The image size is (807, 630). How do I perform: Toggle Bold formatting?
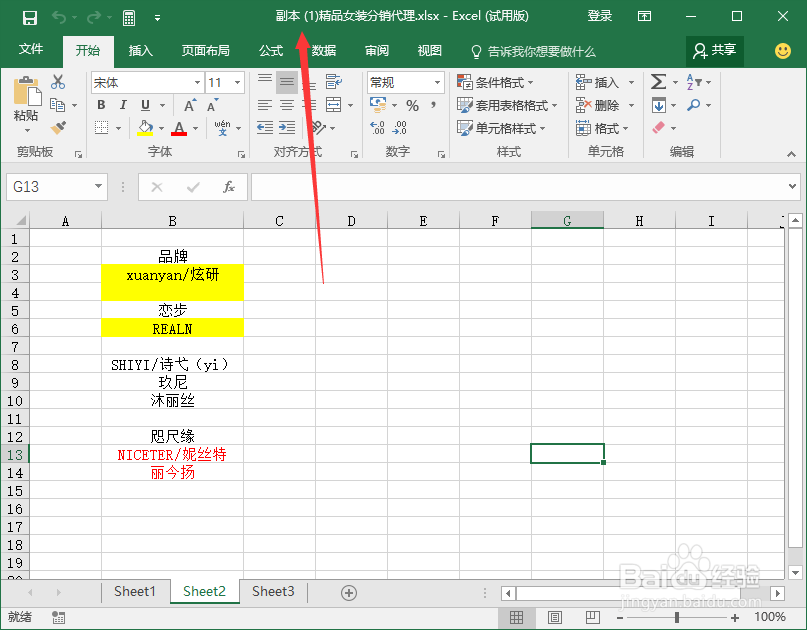[101, 105]
